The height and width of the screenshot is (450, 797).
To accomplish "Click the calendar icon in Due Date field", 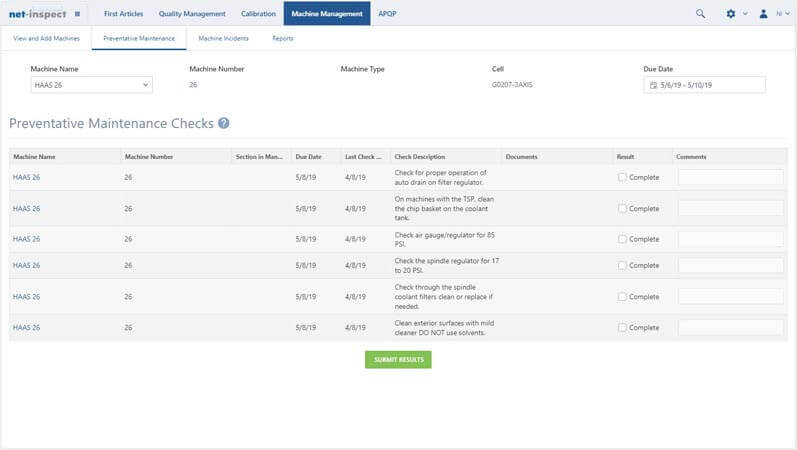I will click(x=653, y=86).
